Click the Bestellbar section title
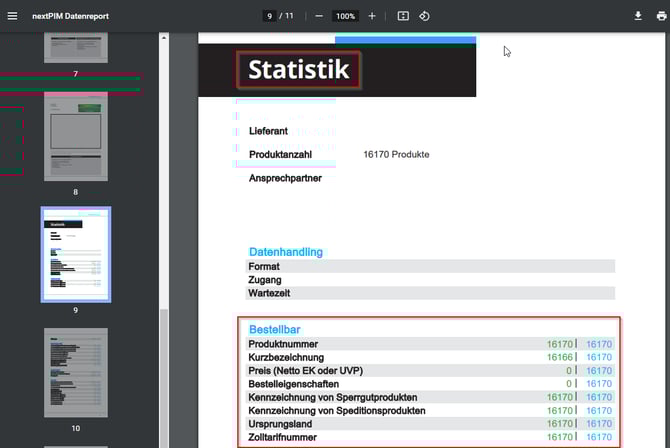 point(274,329)
